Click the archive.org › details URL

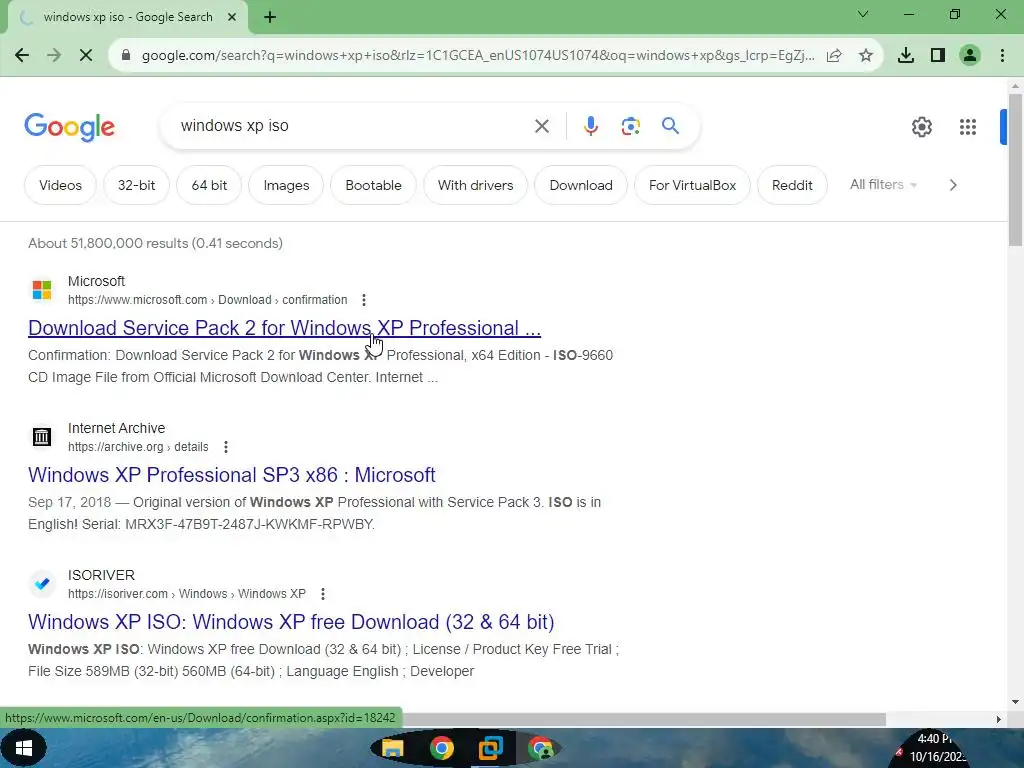click(x=138, y=447)
